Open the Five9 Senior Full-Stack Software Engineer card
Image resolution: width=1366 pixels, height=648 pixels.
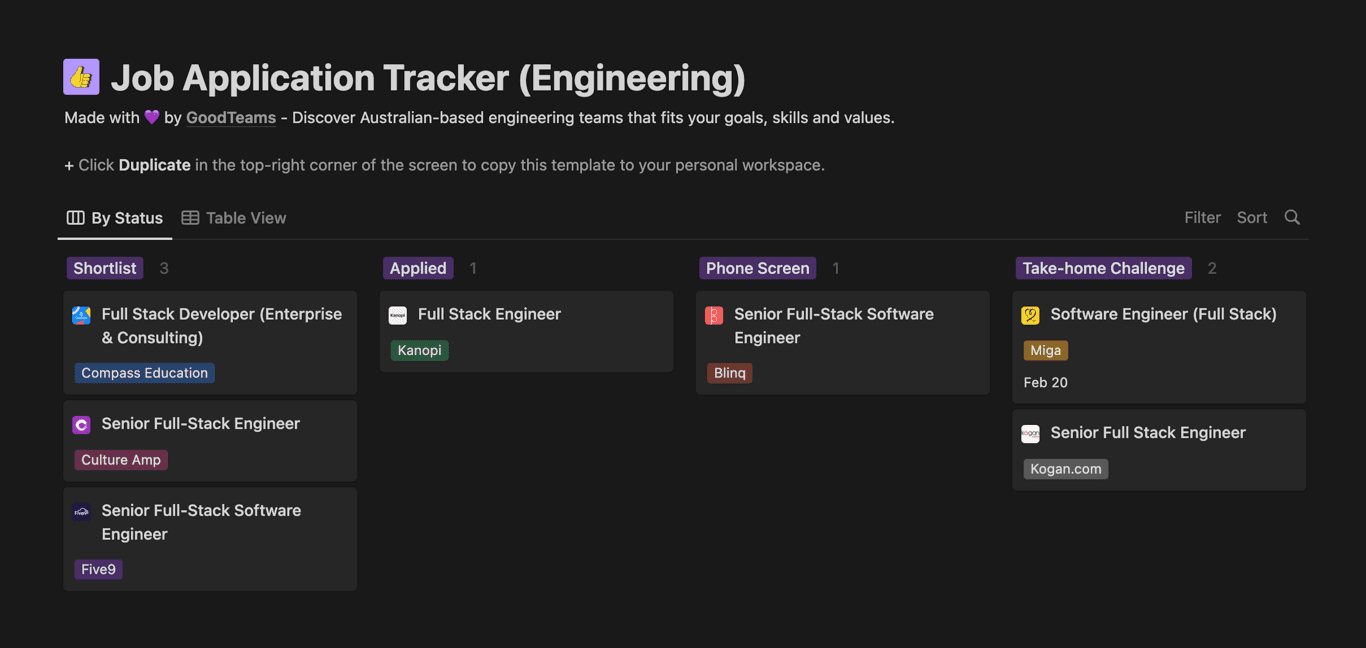click(210, 538)
